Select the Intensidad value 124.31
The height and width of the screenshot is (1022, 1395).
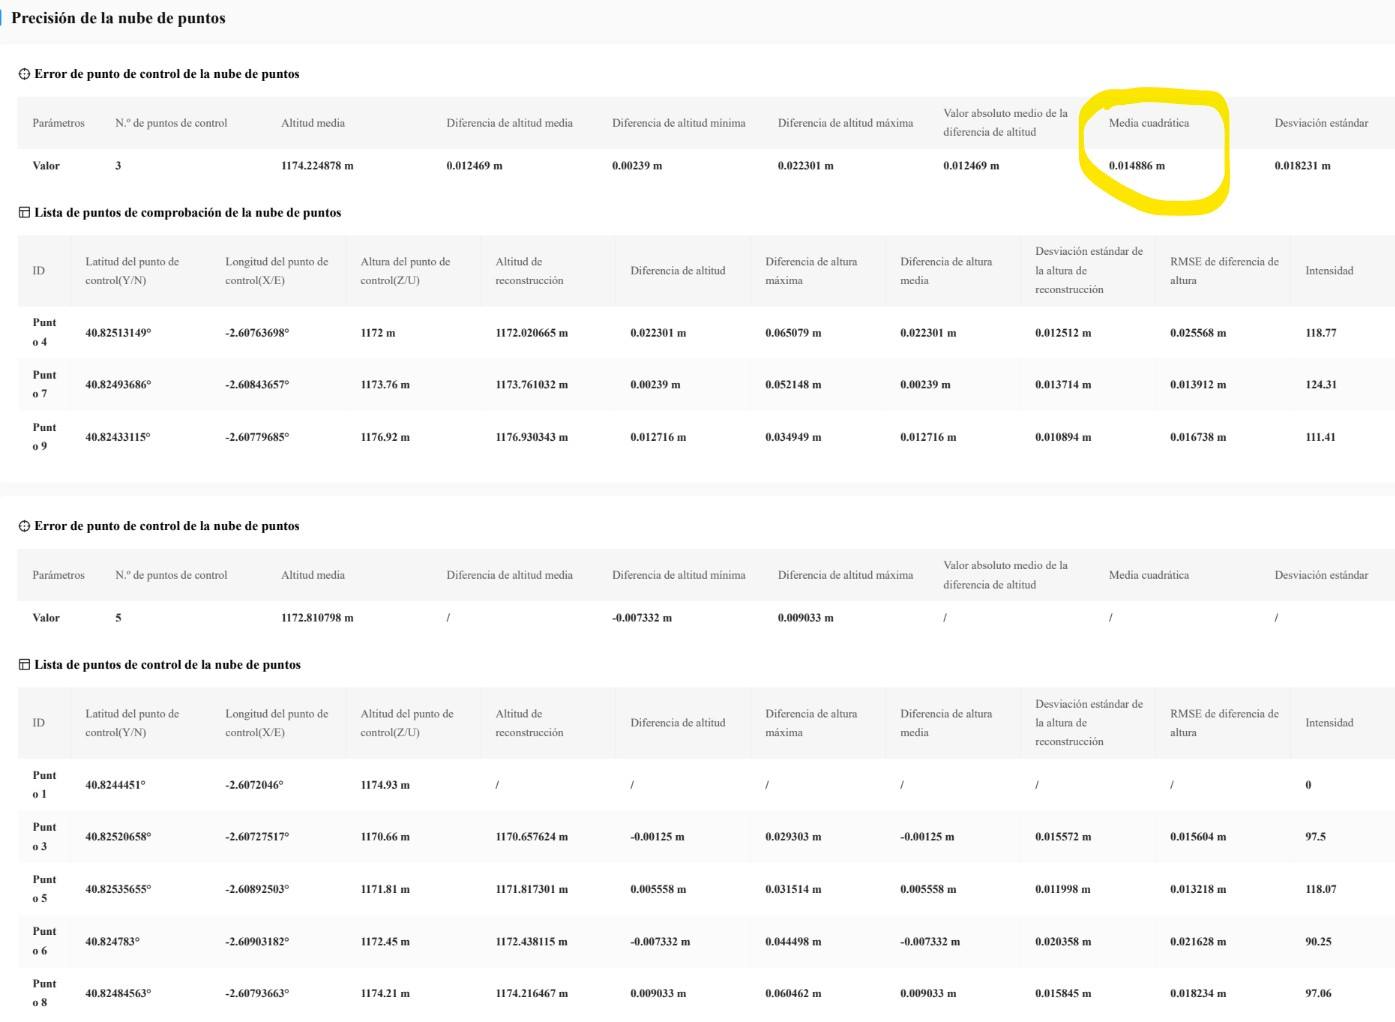(x=1320, y=385)
